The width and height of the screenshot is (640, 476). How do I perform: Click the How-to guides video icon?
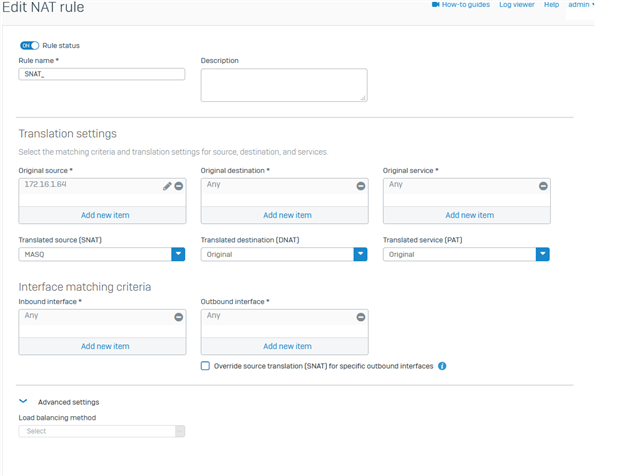coord(436,4)
